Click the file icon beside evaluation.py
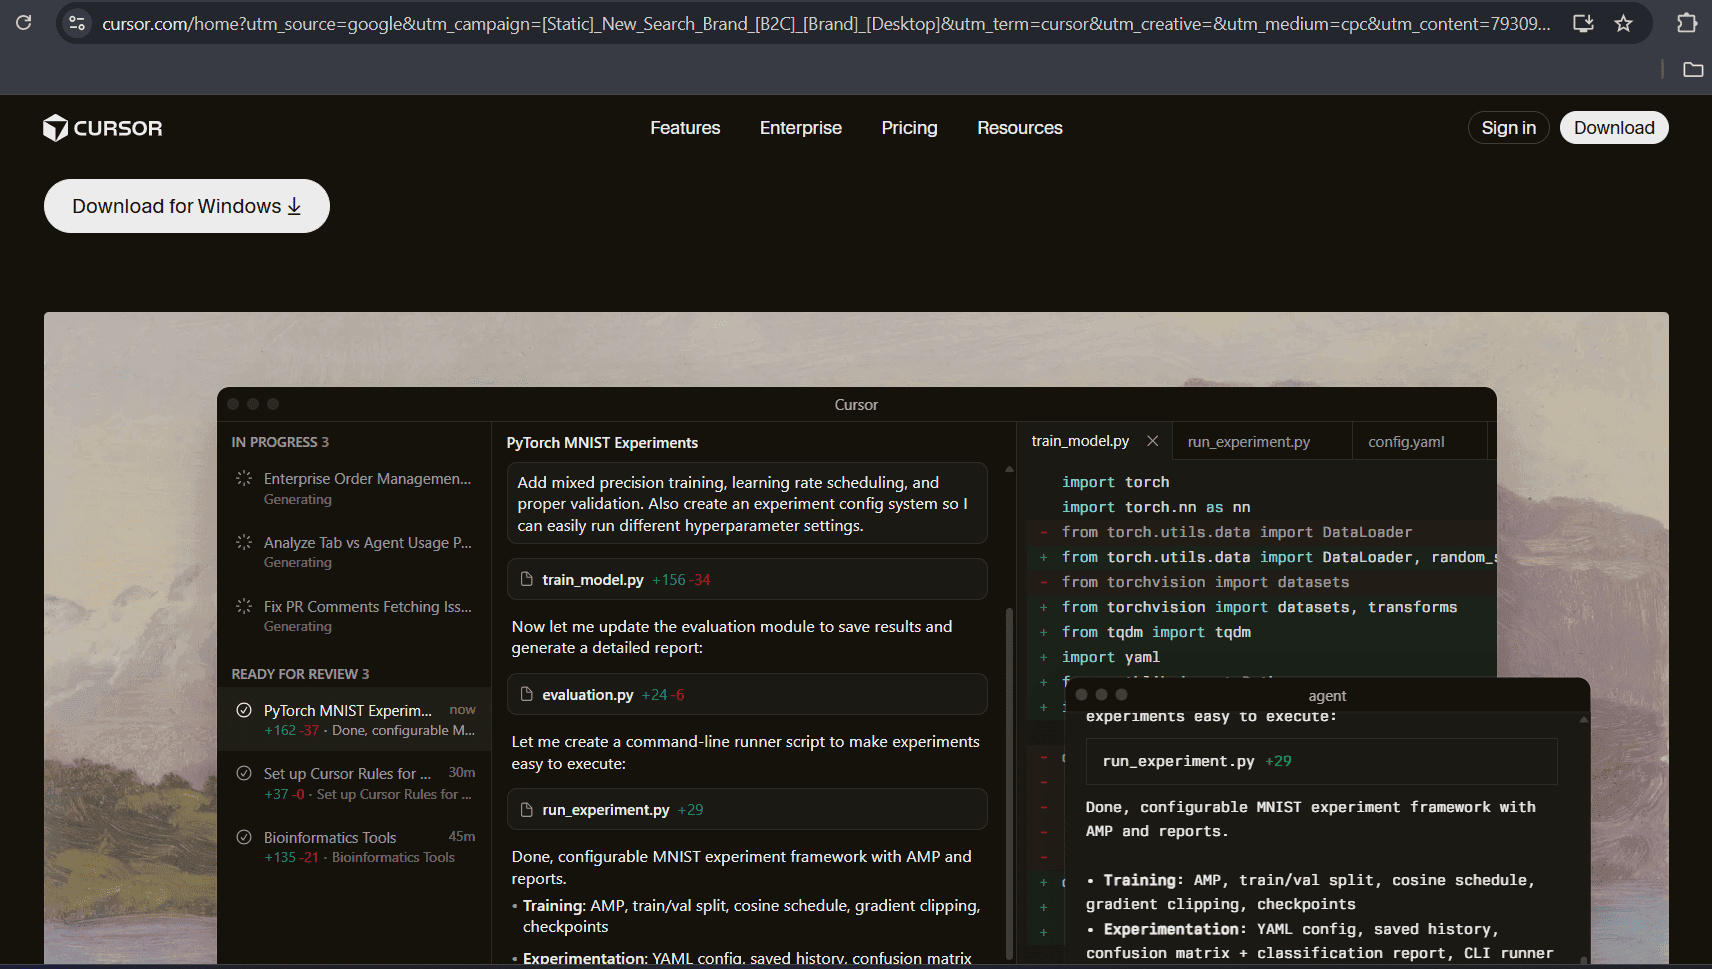Image resolution: width=1712 pixels, height=969 pixels. tap(527, 694)
